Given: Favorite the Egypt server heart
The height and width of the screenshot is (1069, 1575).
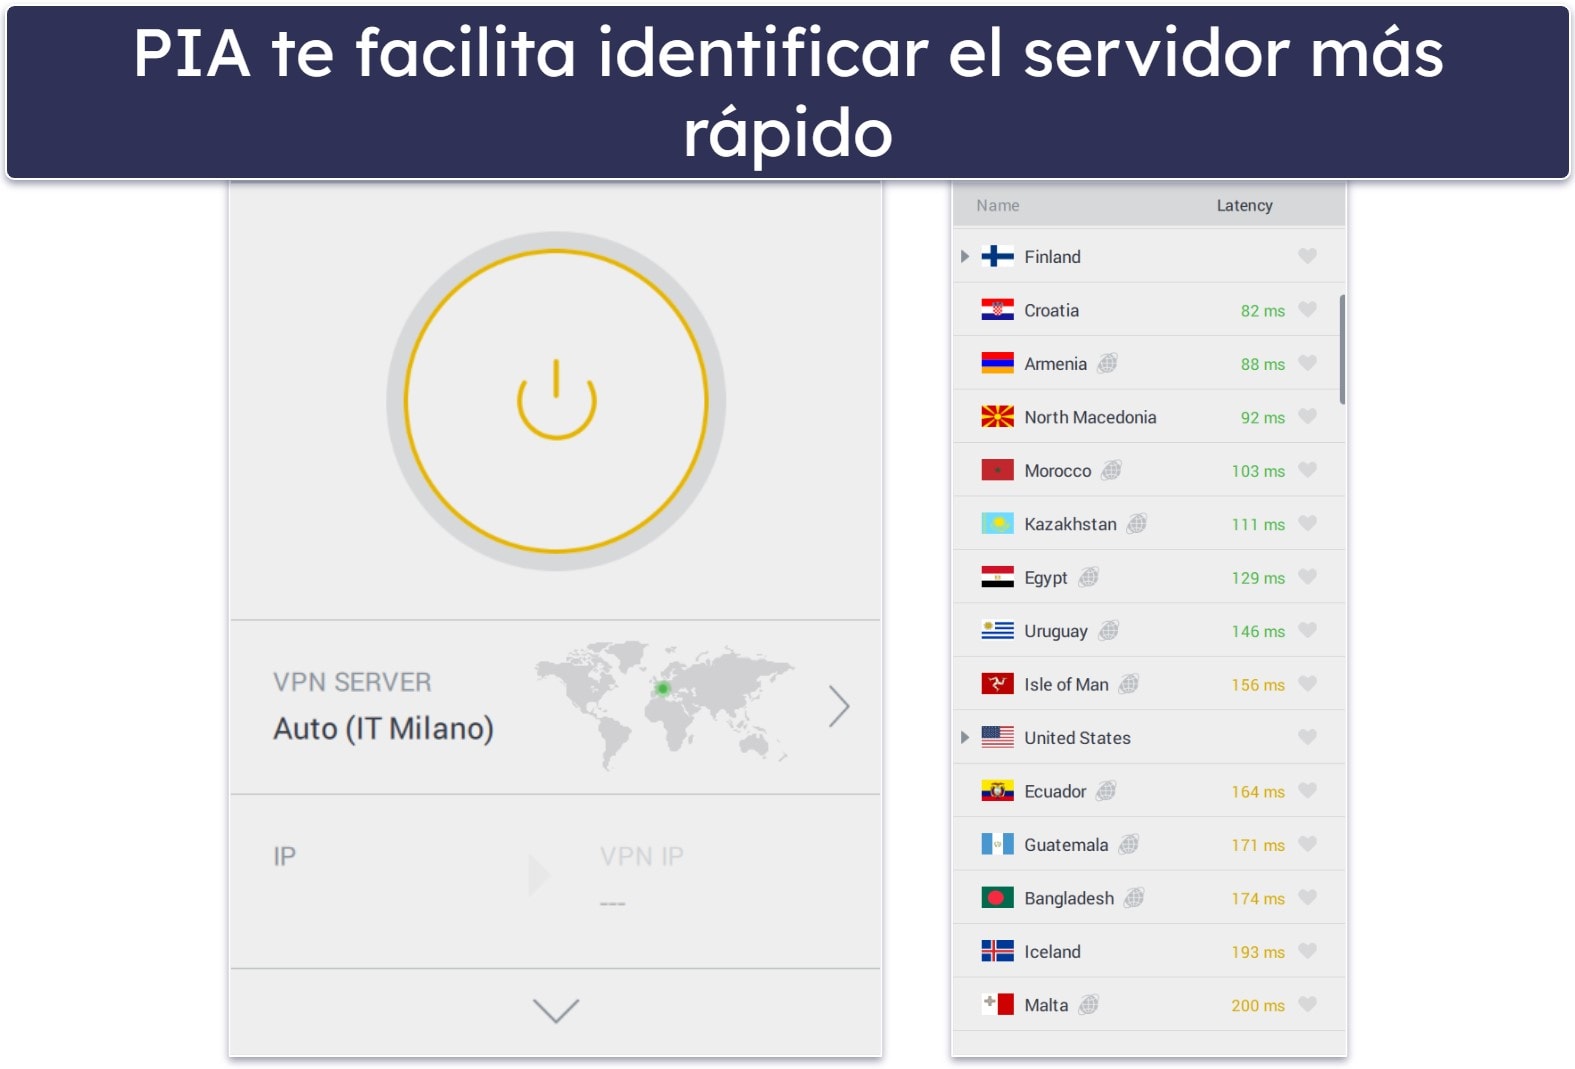Looking at the screenshot, I should pos(1307,577).
